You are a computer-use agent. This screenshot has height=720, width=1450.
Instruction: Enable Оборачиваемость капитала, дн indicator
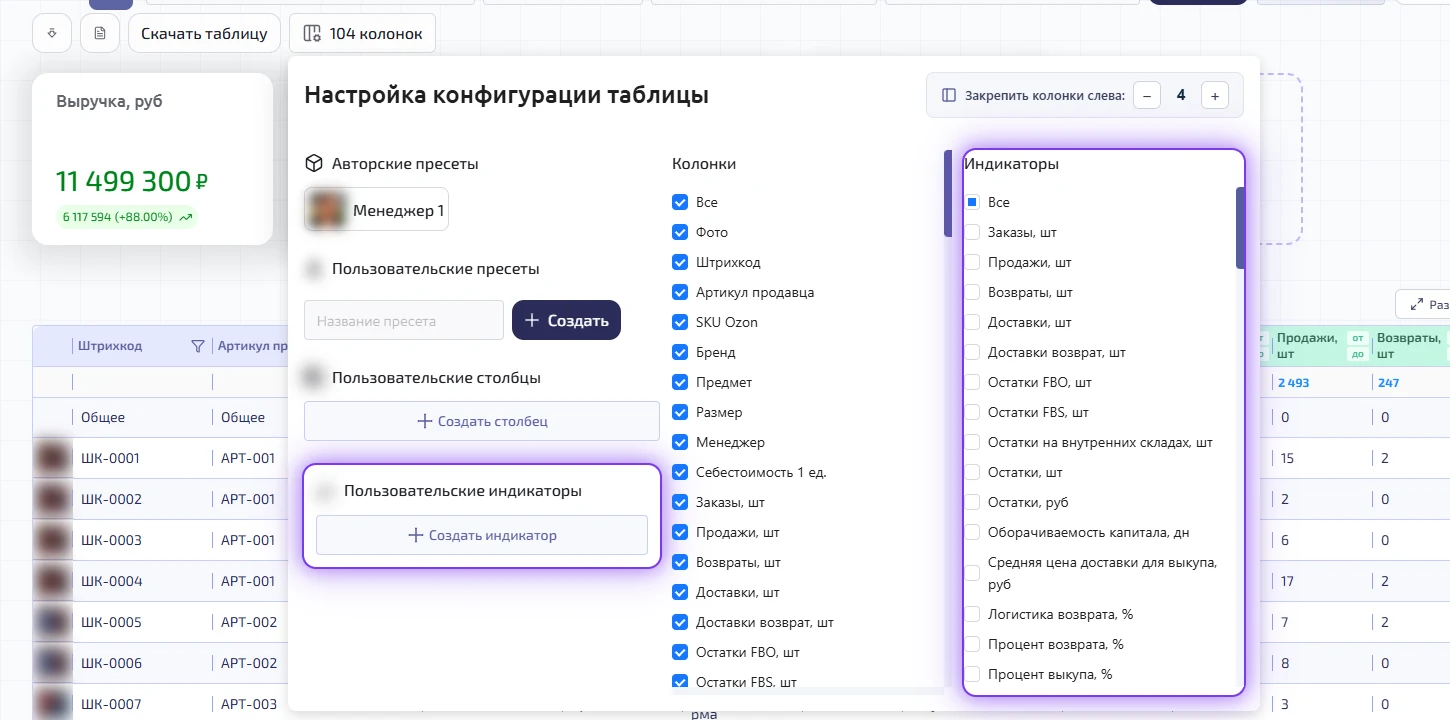point(972,532)
